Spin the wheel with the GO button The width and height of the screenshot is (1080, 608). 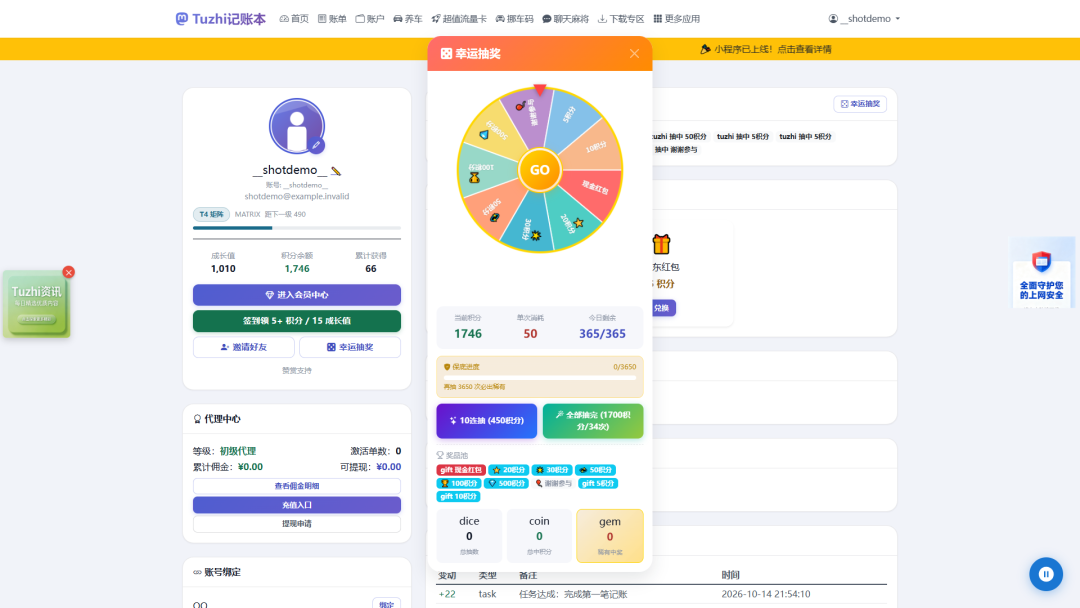point(539,169)
